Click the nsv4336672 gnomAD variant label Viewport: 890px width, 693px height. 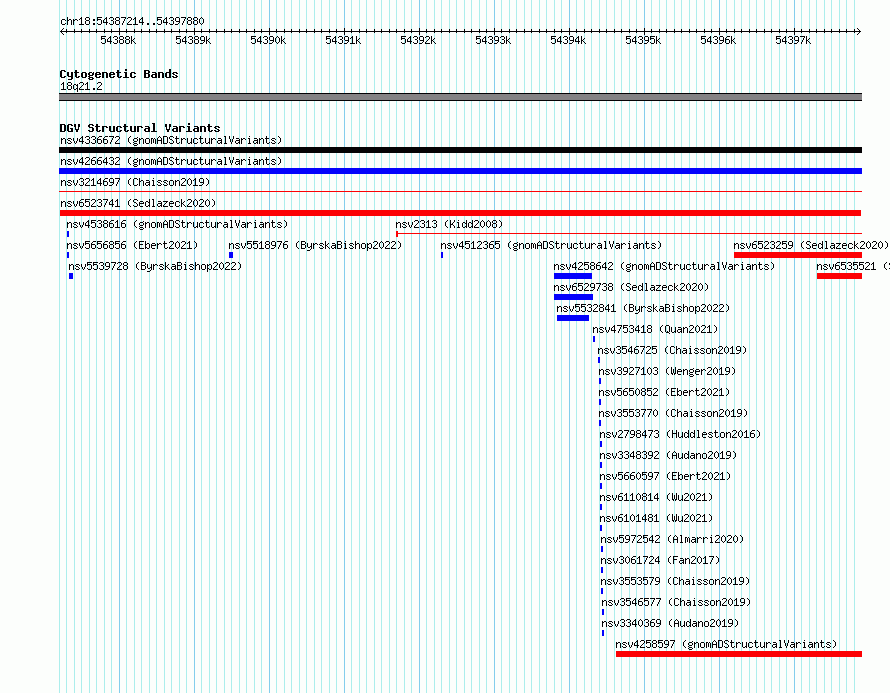171,140
